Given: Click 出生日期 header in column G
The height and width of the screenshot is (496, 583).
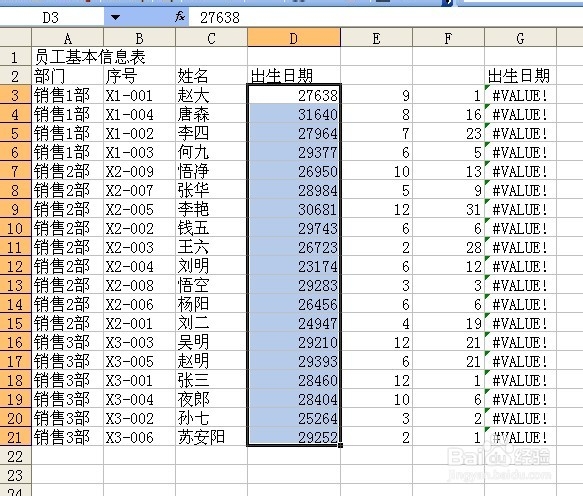Looking at the screenshot, I should point(521,76).
